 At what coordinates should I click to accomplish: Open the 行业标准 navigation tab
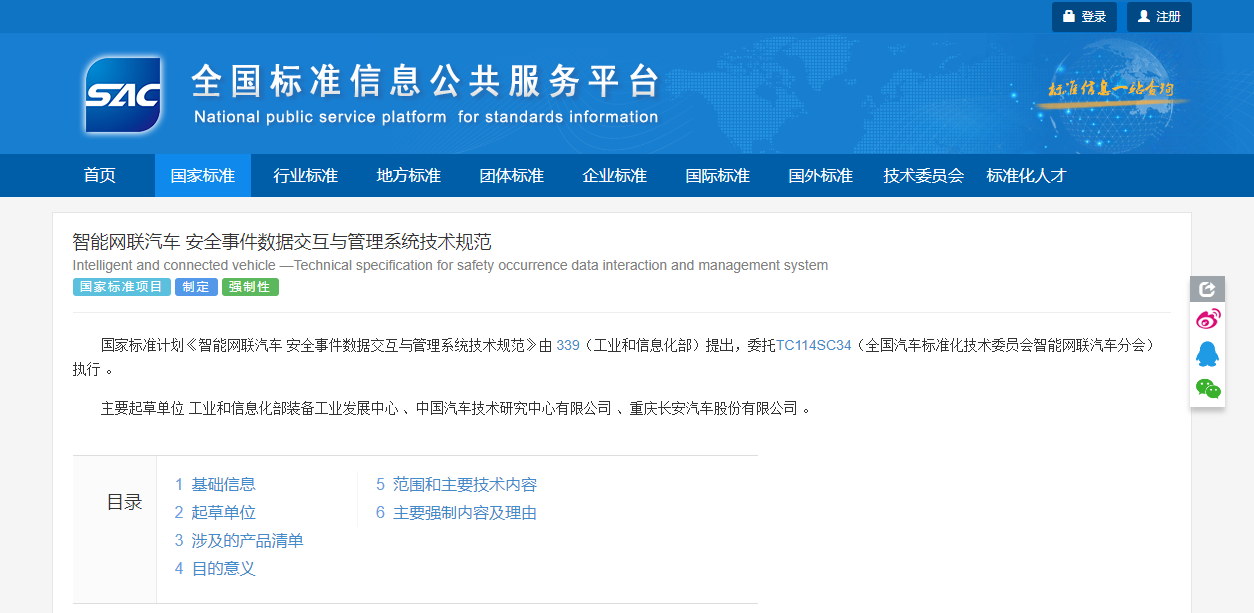[x=306, y=176]
